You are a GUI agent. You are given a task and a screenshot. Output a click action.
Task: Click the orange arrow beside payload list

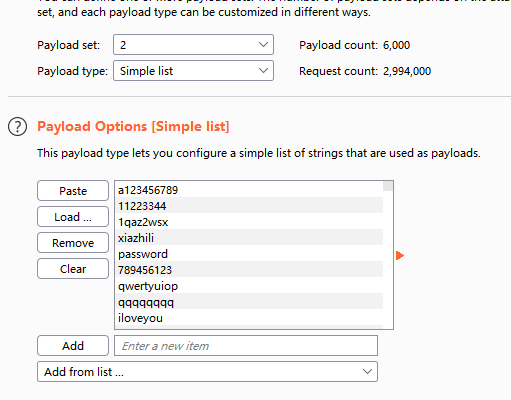pos(400,256)
